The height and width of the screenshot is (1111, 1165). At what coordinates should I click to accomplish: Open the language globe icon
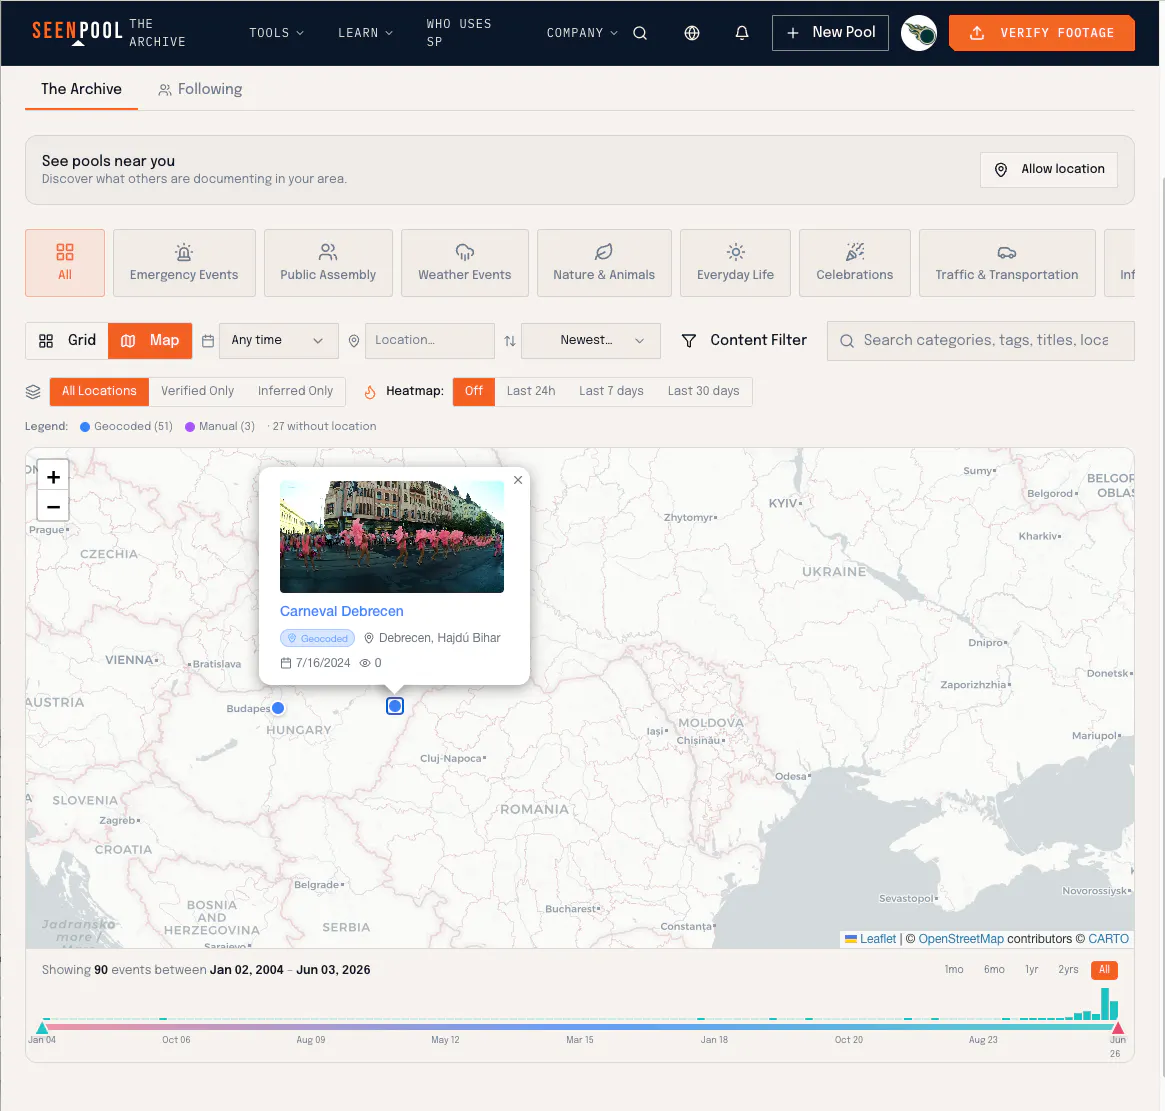click(692, 33)
